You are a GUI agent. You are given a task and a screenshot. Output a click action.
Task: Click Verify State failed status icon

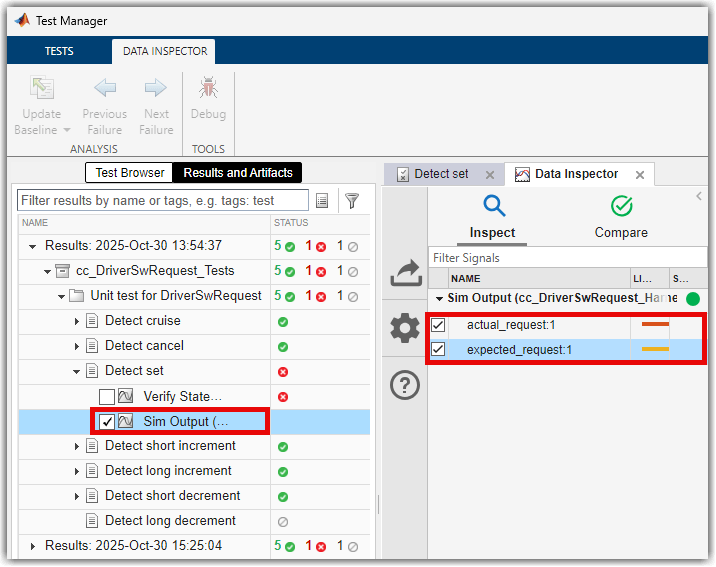tap(283, 397)
